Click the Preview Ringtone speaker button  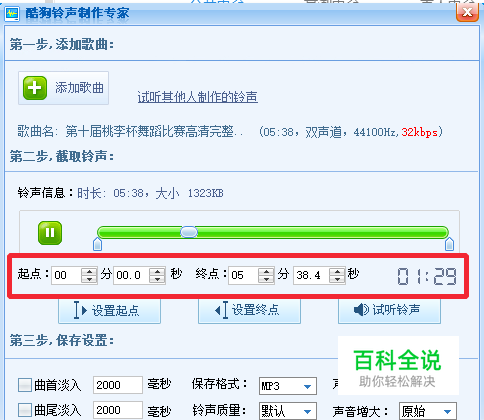point(390,311)
